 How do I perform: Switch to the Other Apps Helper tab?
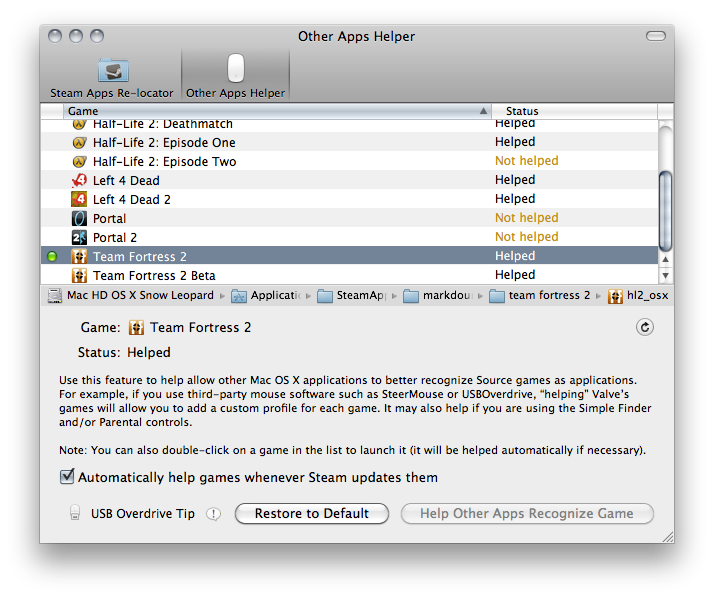pyautogui.click(x=235, y=76)
